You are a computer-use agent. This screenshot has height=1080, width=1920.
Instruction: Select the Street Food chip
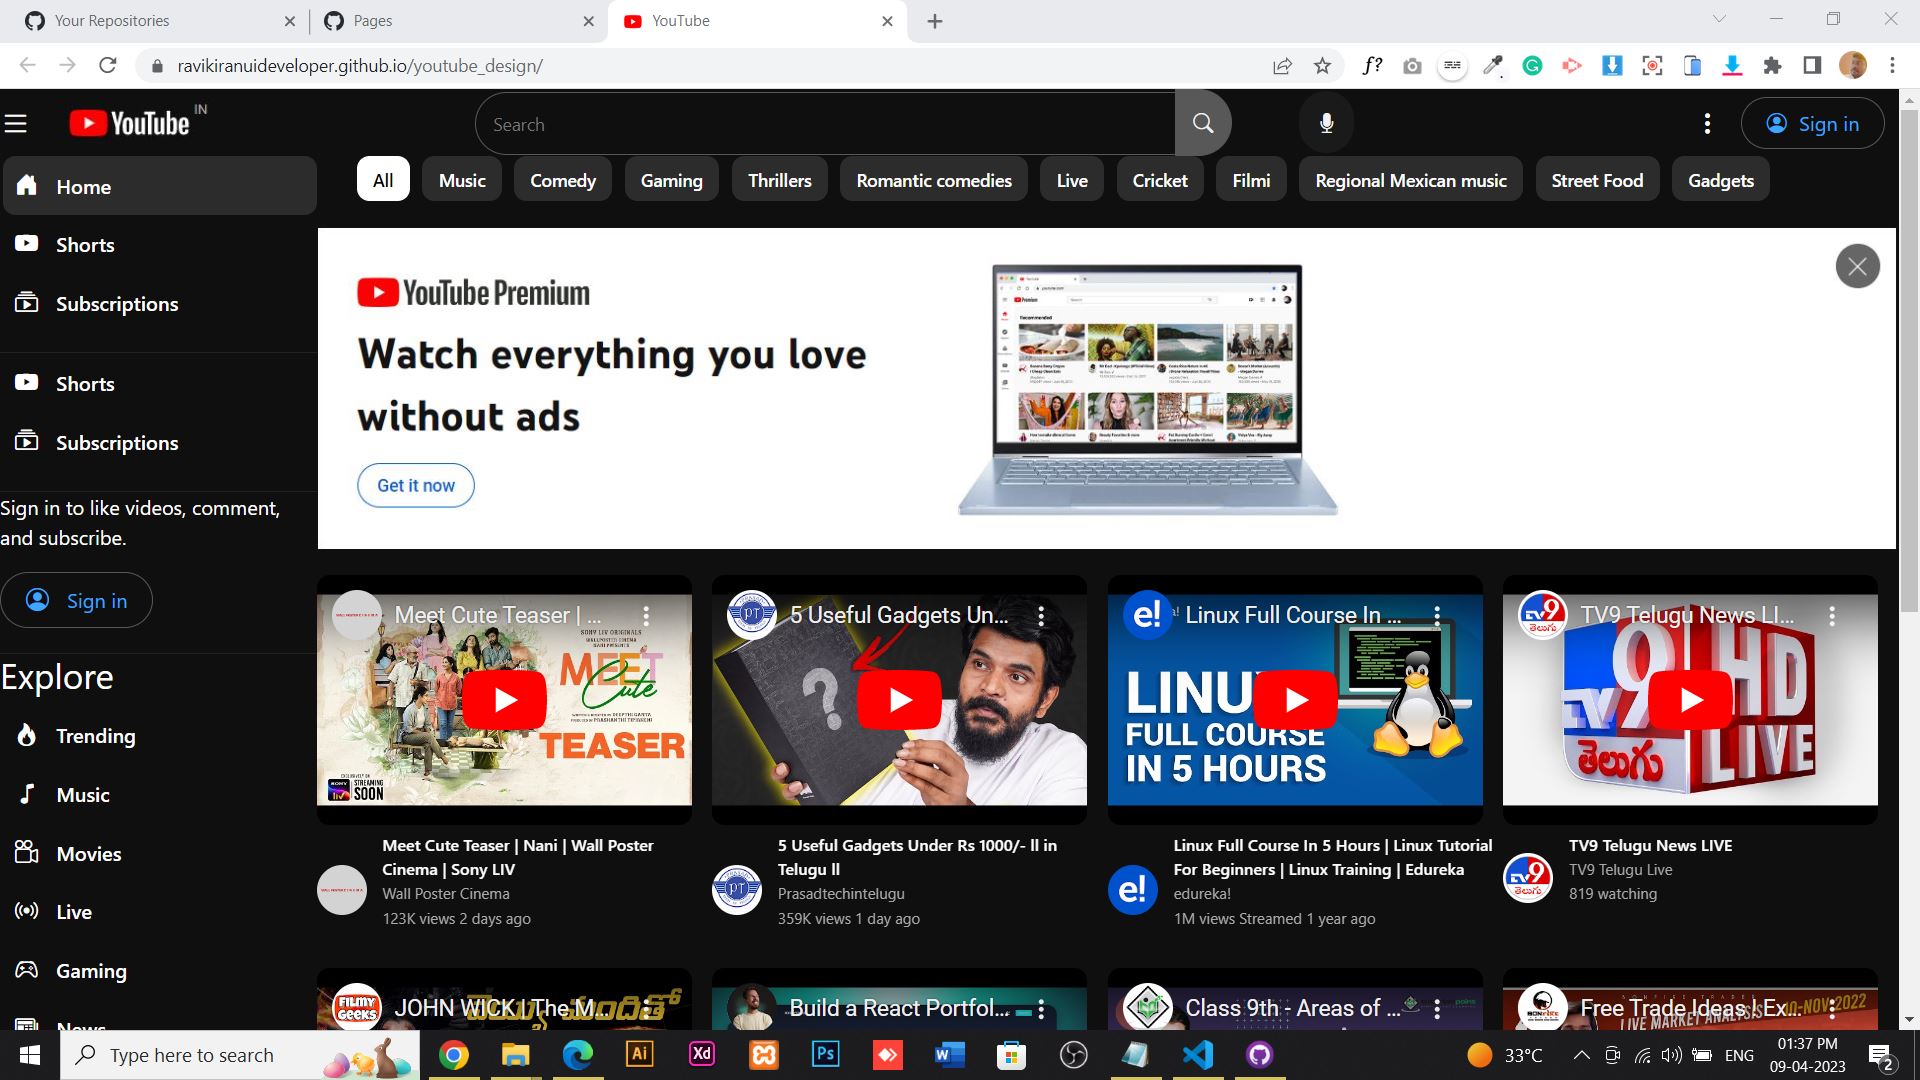pos(1597,180)
